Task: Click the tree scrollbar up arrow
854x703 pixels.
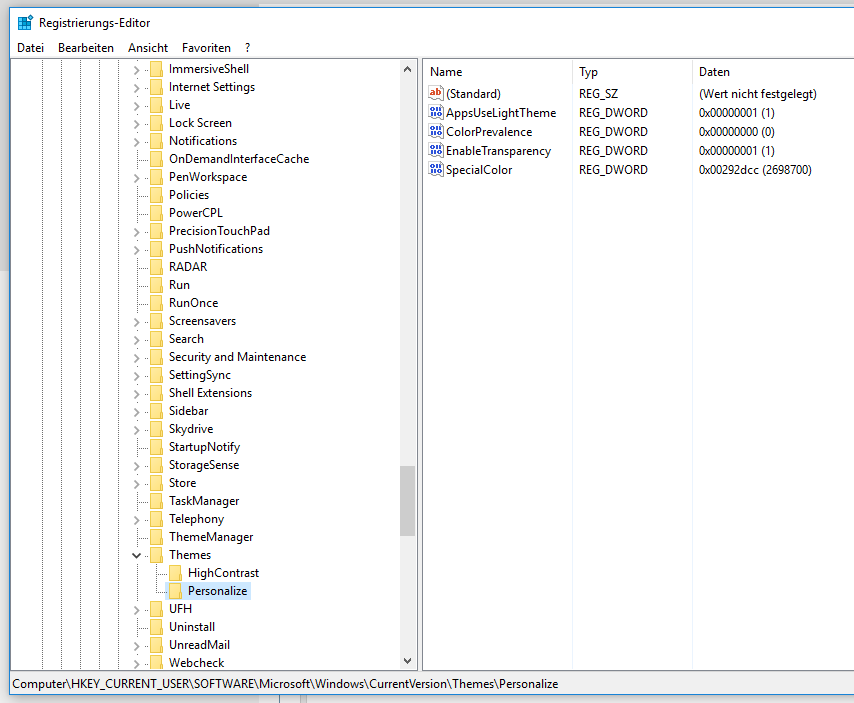Action: [407, 69]
